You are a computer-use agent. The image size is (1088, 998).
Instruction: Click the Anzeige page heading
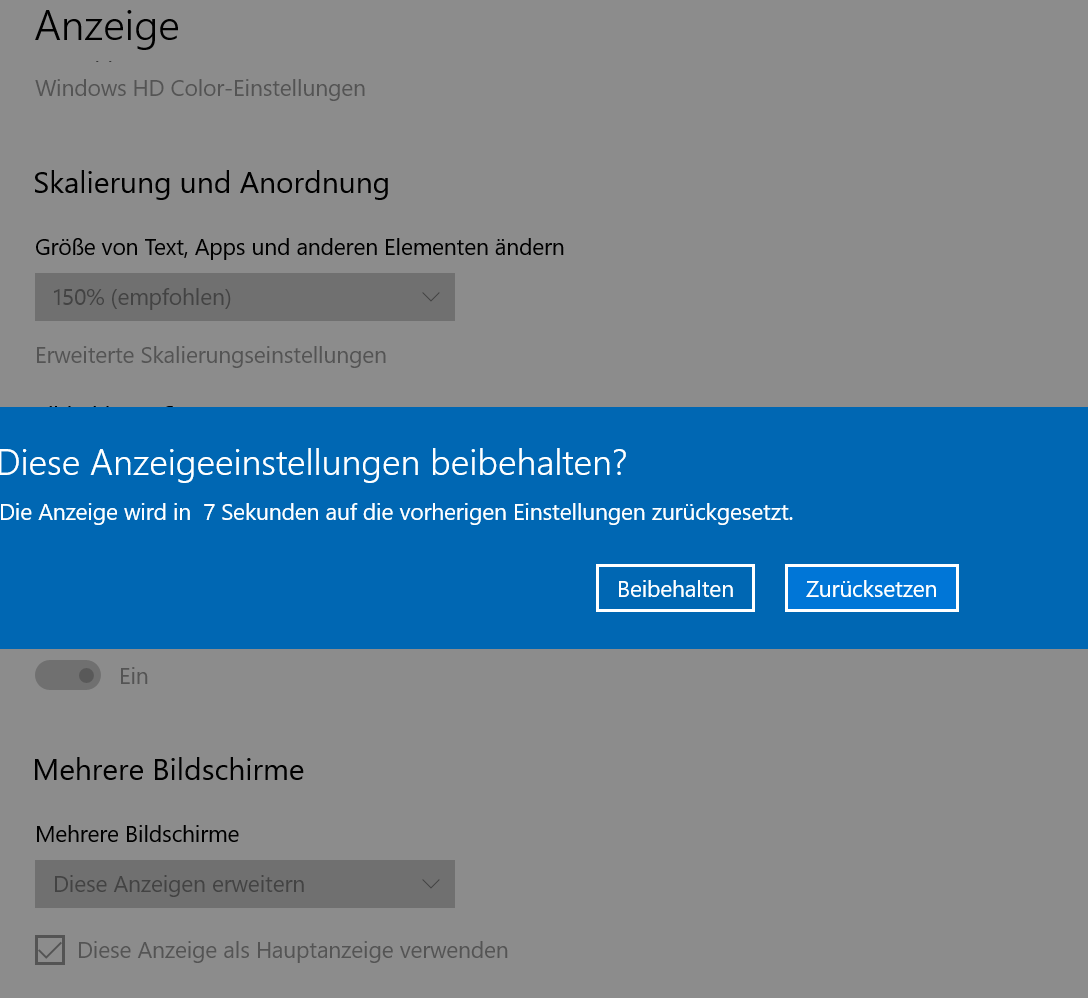[107, 28]
